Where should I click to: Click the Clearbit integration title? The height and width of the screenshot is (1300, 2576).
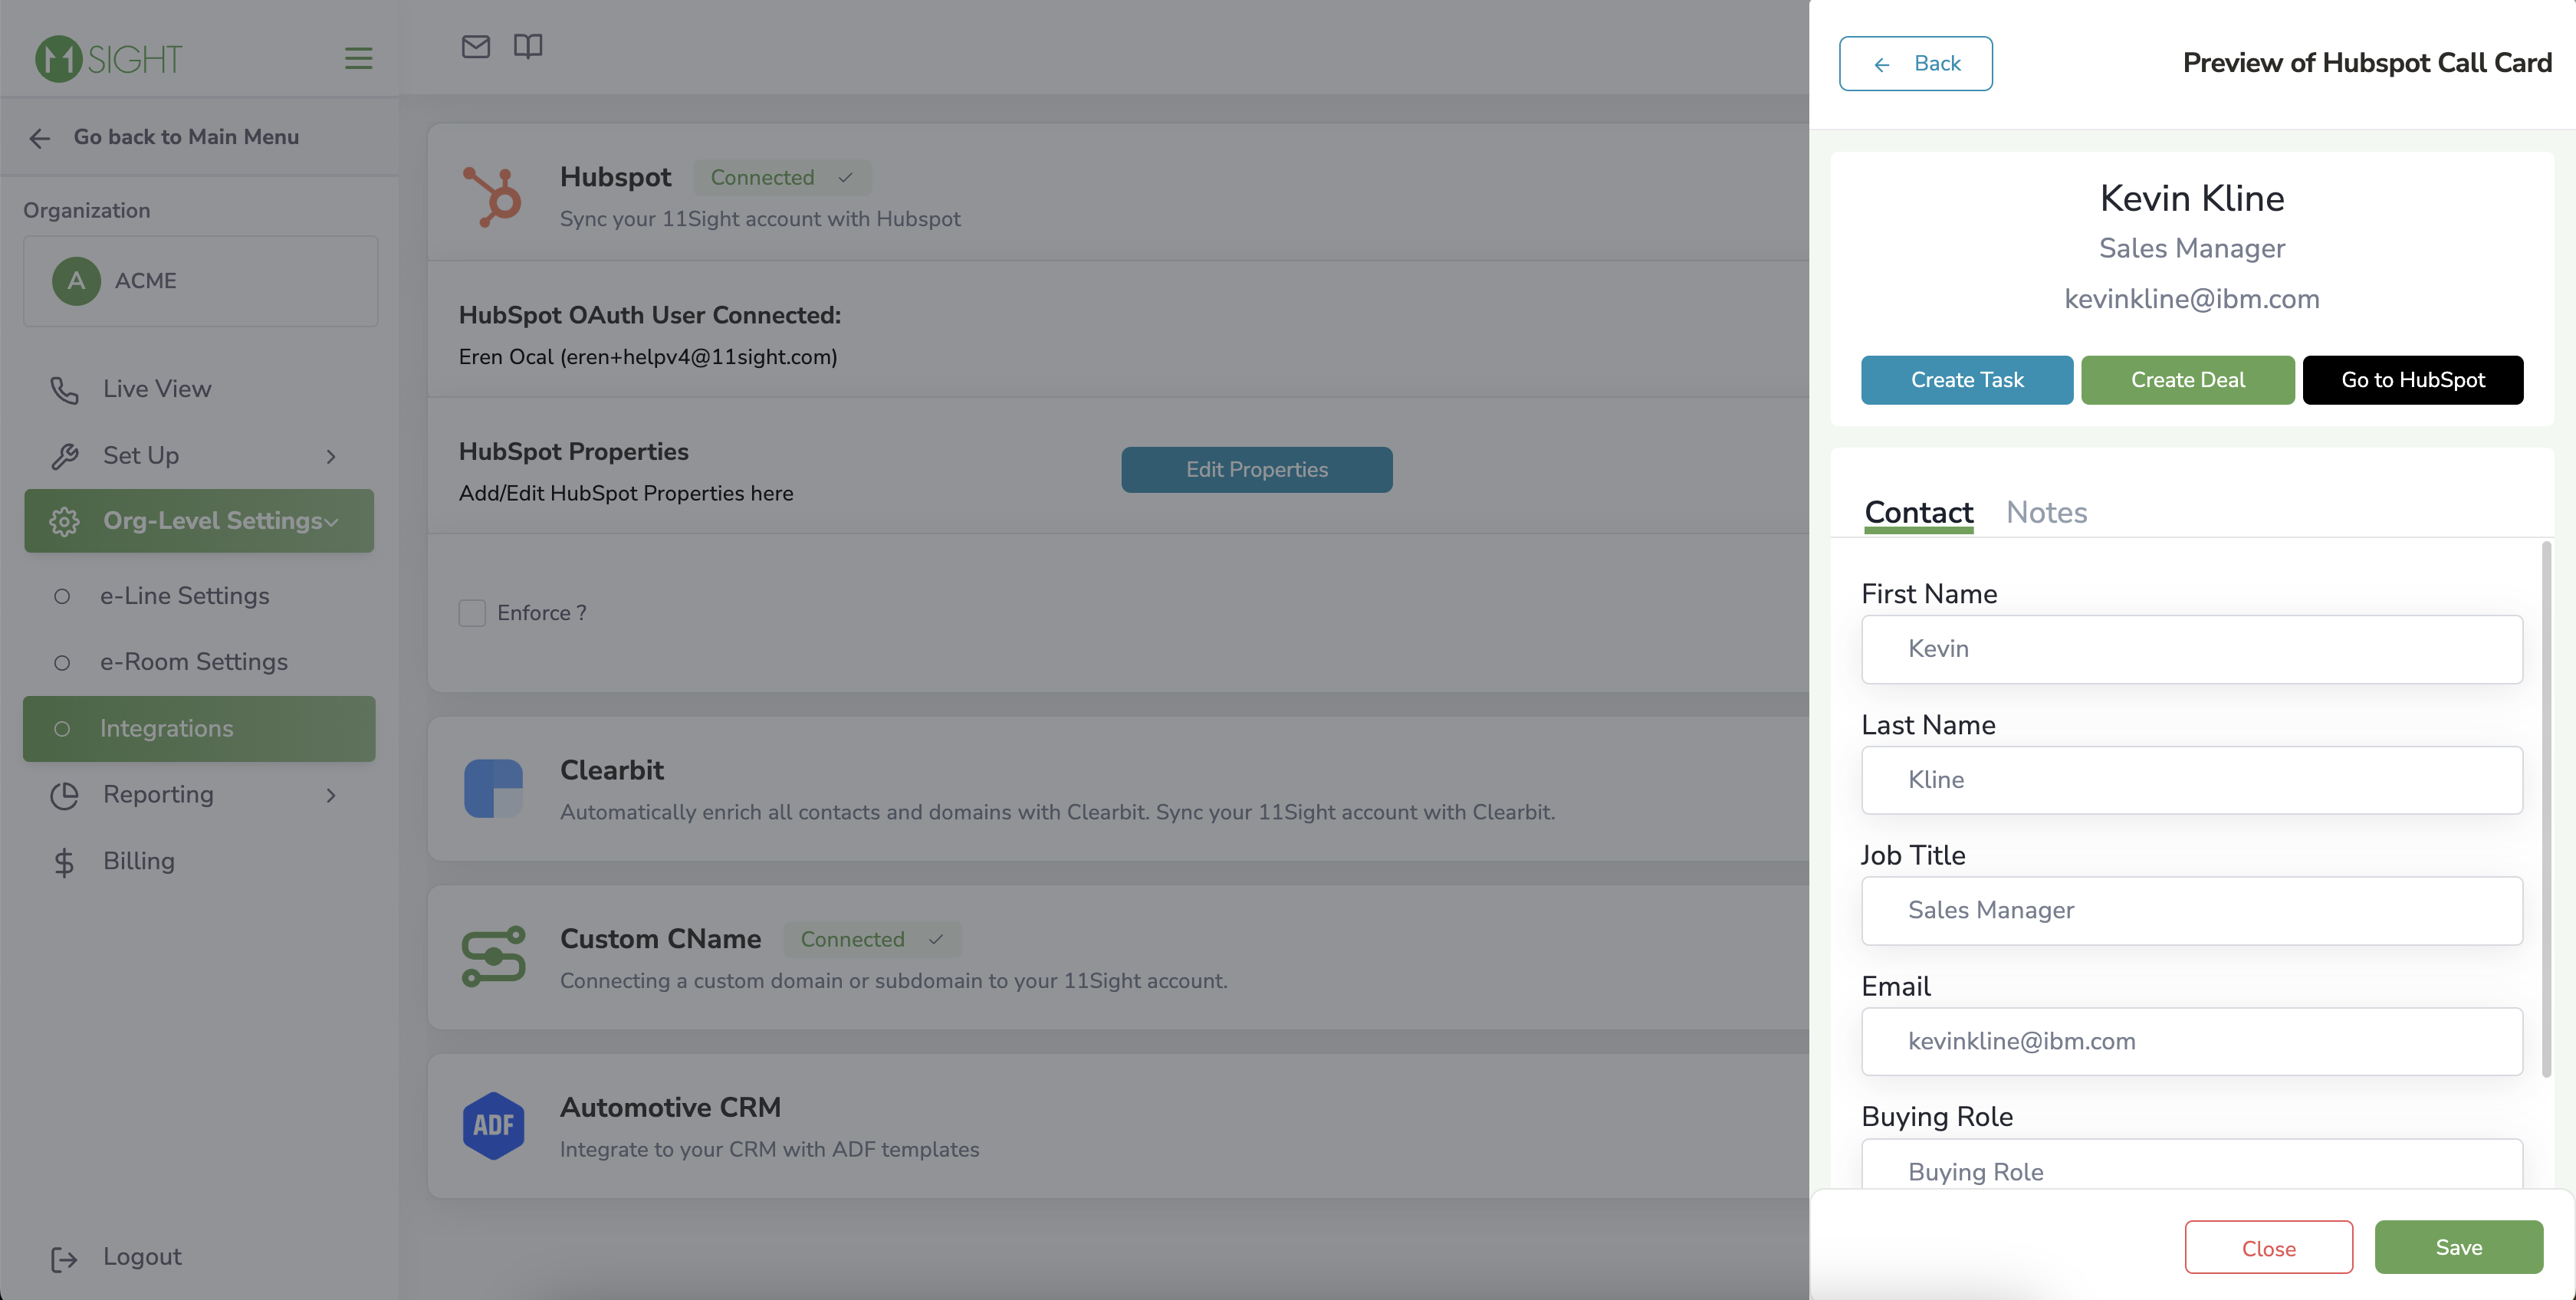611,771
